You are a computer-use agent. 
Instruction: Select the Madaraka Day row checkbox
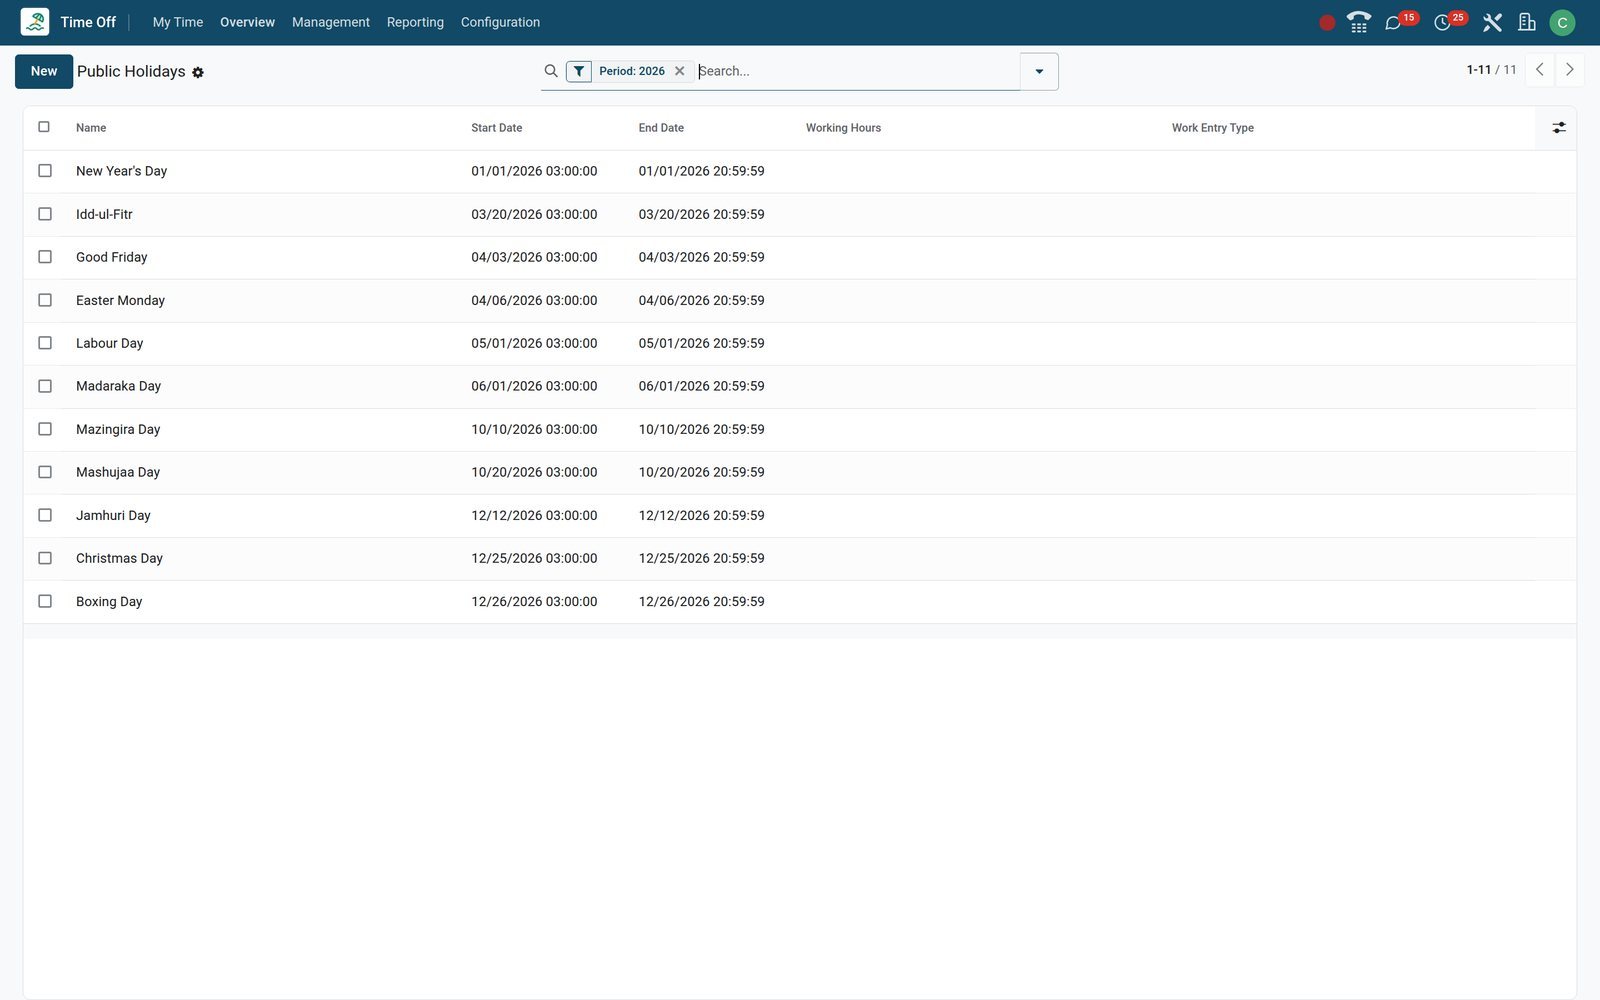[45, 386]
